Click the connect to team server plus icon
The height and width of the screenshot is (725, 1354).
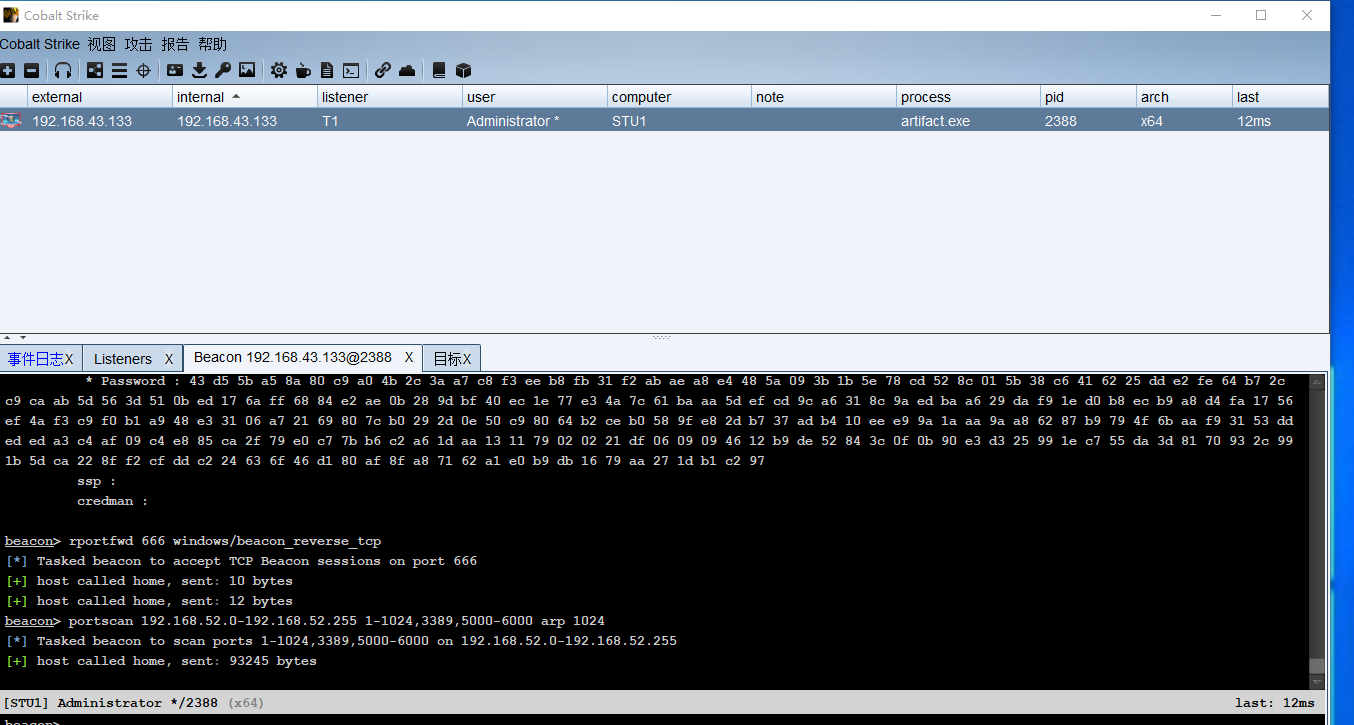click(8, 70)
